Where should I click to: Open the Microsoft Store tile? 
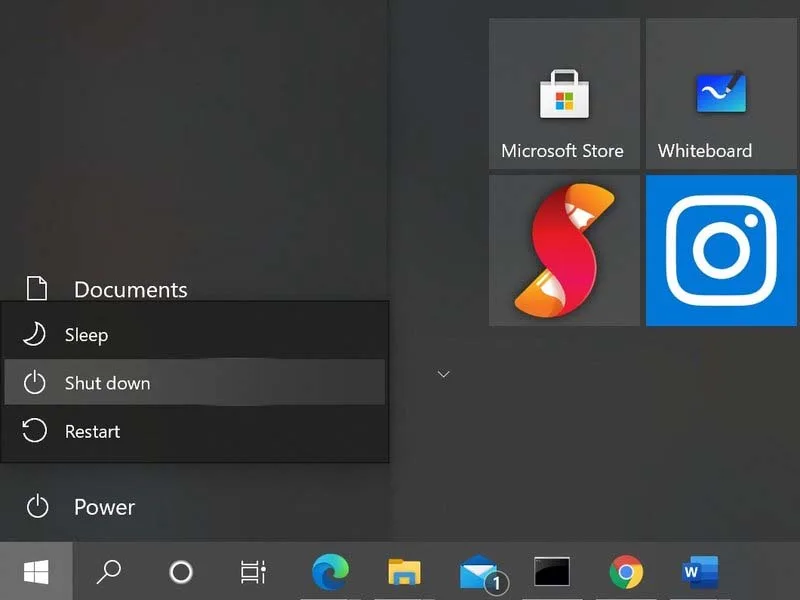pyautogui.click(x=564, y=94)
